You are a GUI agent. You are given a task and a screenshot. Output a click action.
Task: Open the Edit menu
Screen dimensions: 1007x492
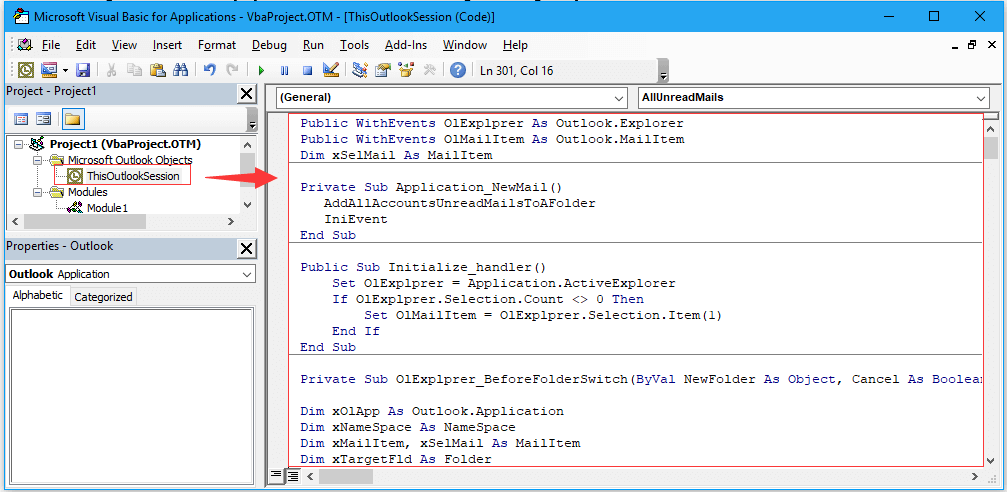pyautogui.click(x=85, y=45)
